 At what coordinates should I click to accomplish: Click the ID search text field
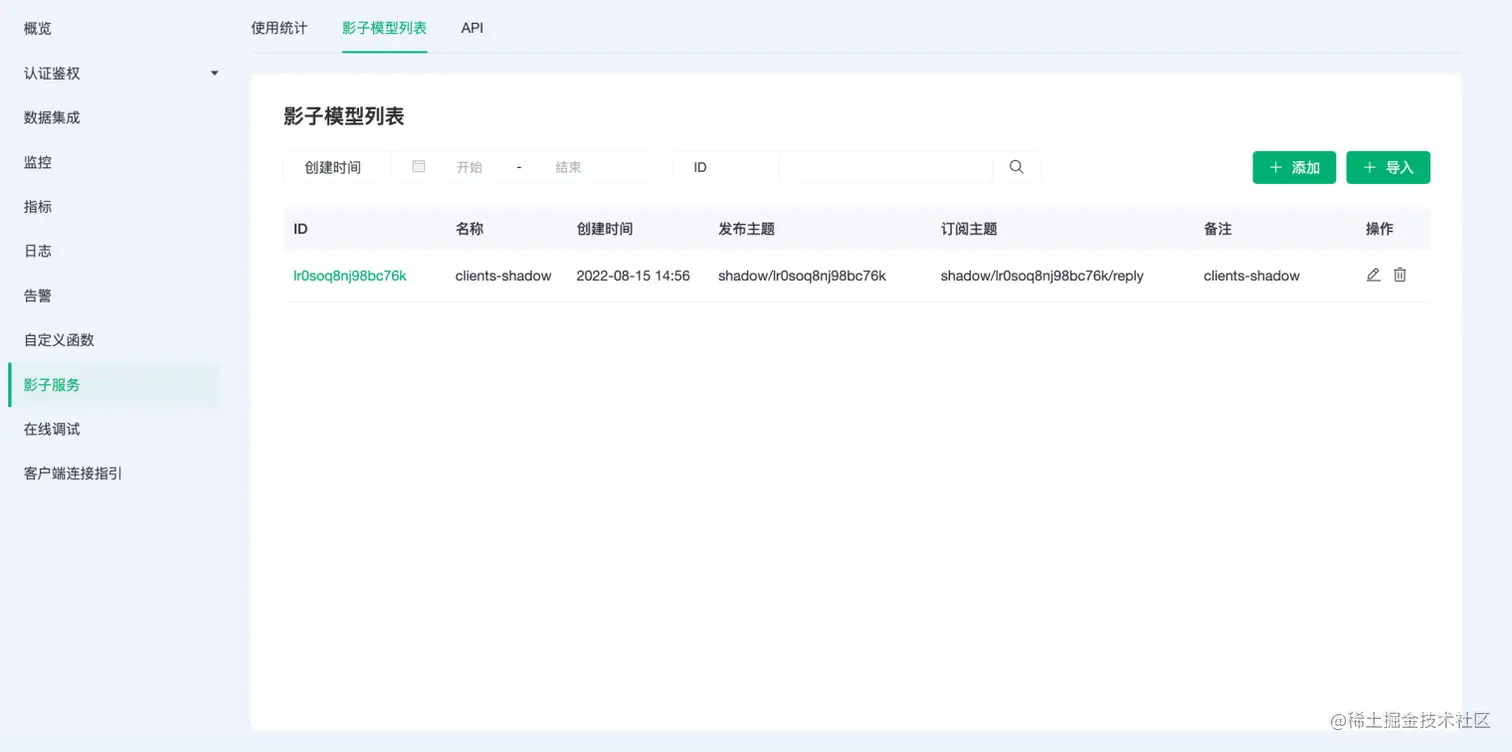[885, 167]
